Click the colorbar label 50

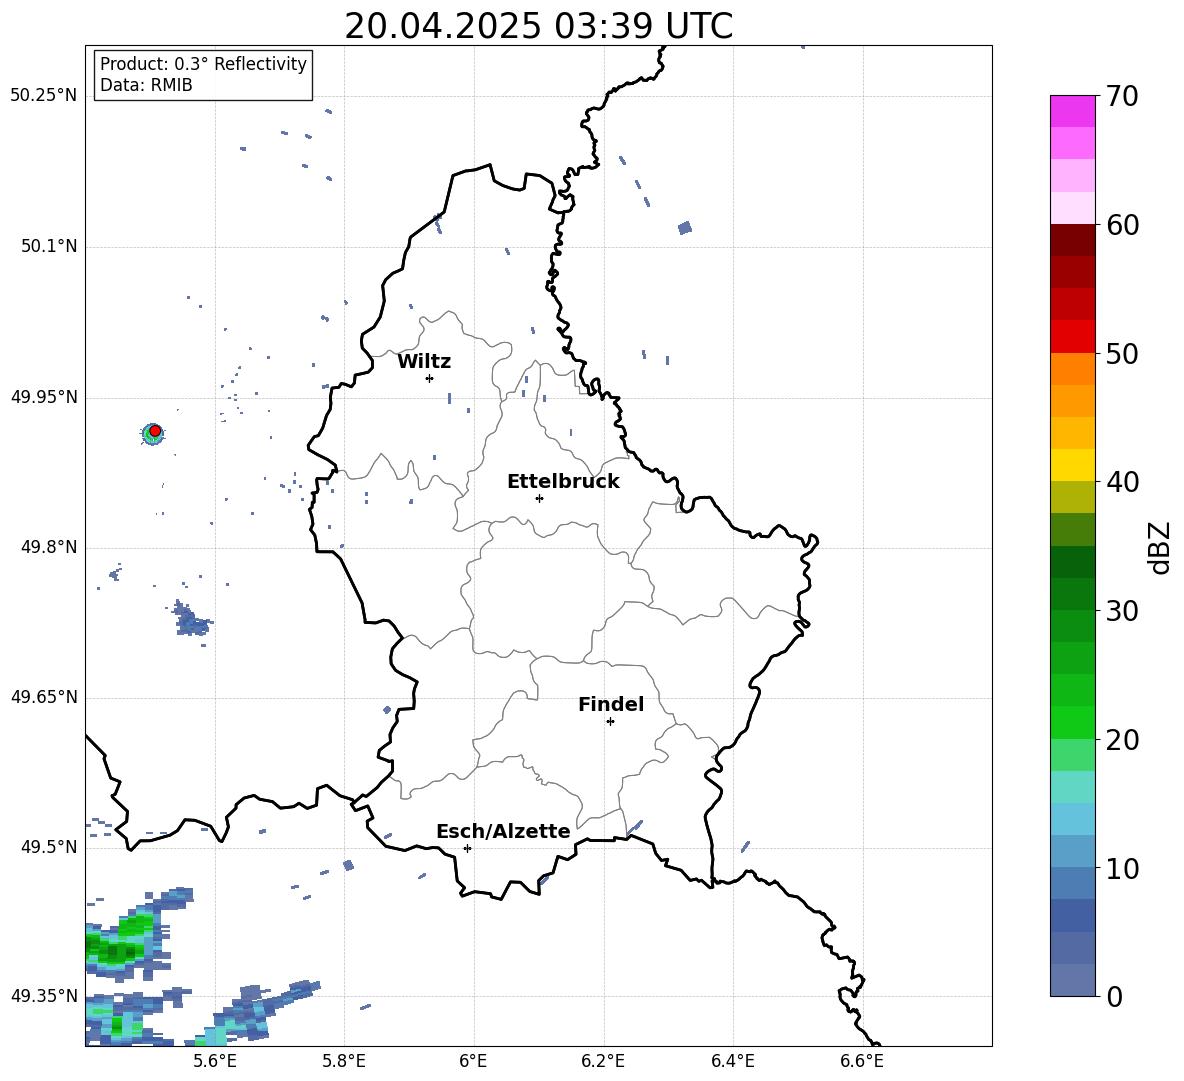(1122, 354)
